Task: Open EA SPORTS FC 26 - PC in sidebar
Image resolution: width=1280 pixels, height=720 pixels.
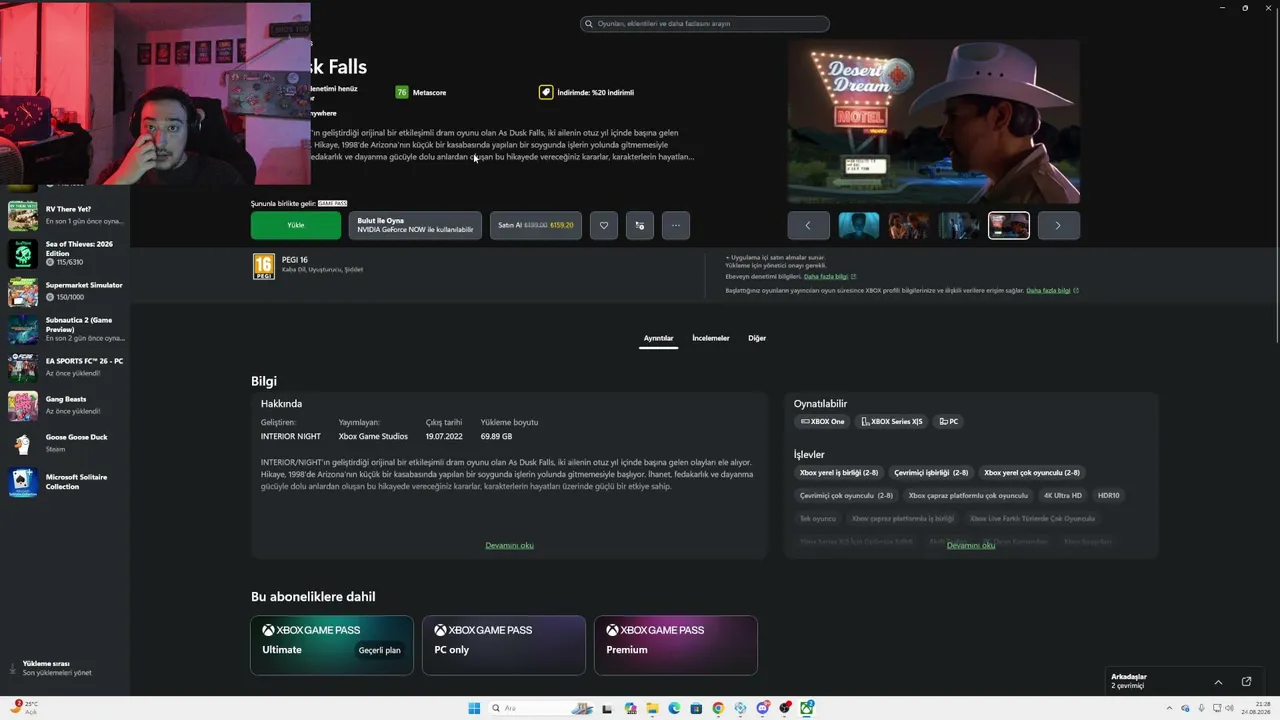Action: pyautogui.click(x=66, y=367)
